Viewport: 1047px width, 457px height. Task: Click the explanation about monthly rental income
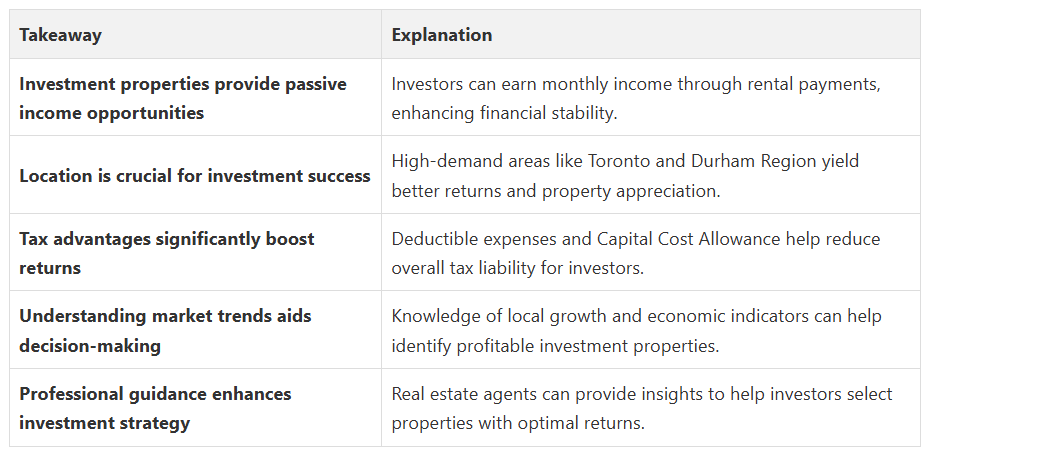click(635, 98)
